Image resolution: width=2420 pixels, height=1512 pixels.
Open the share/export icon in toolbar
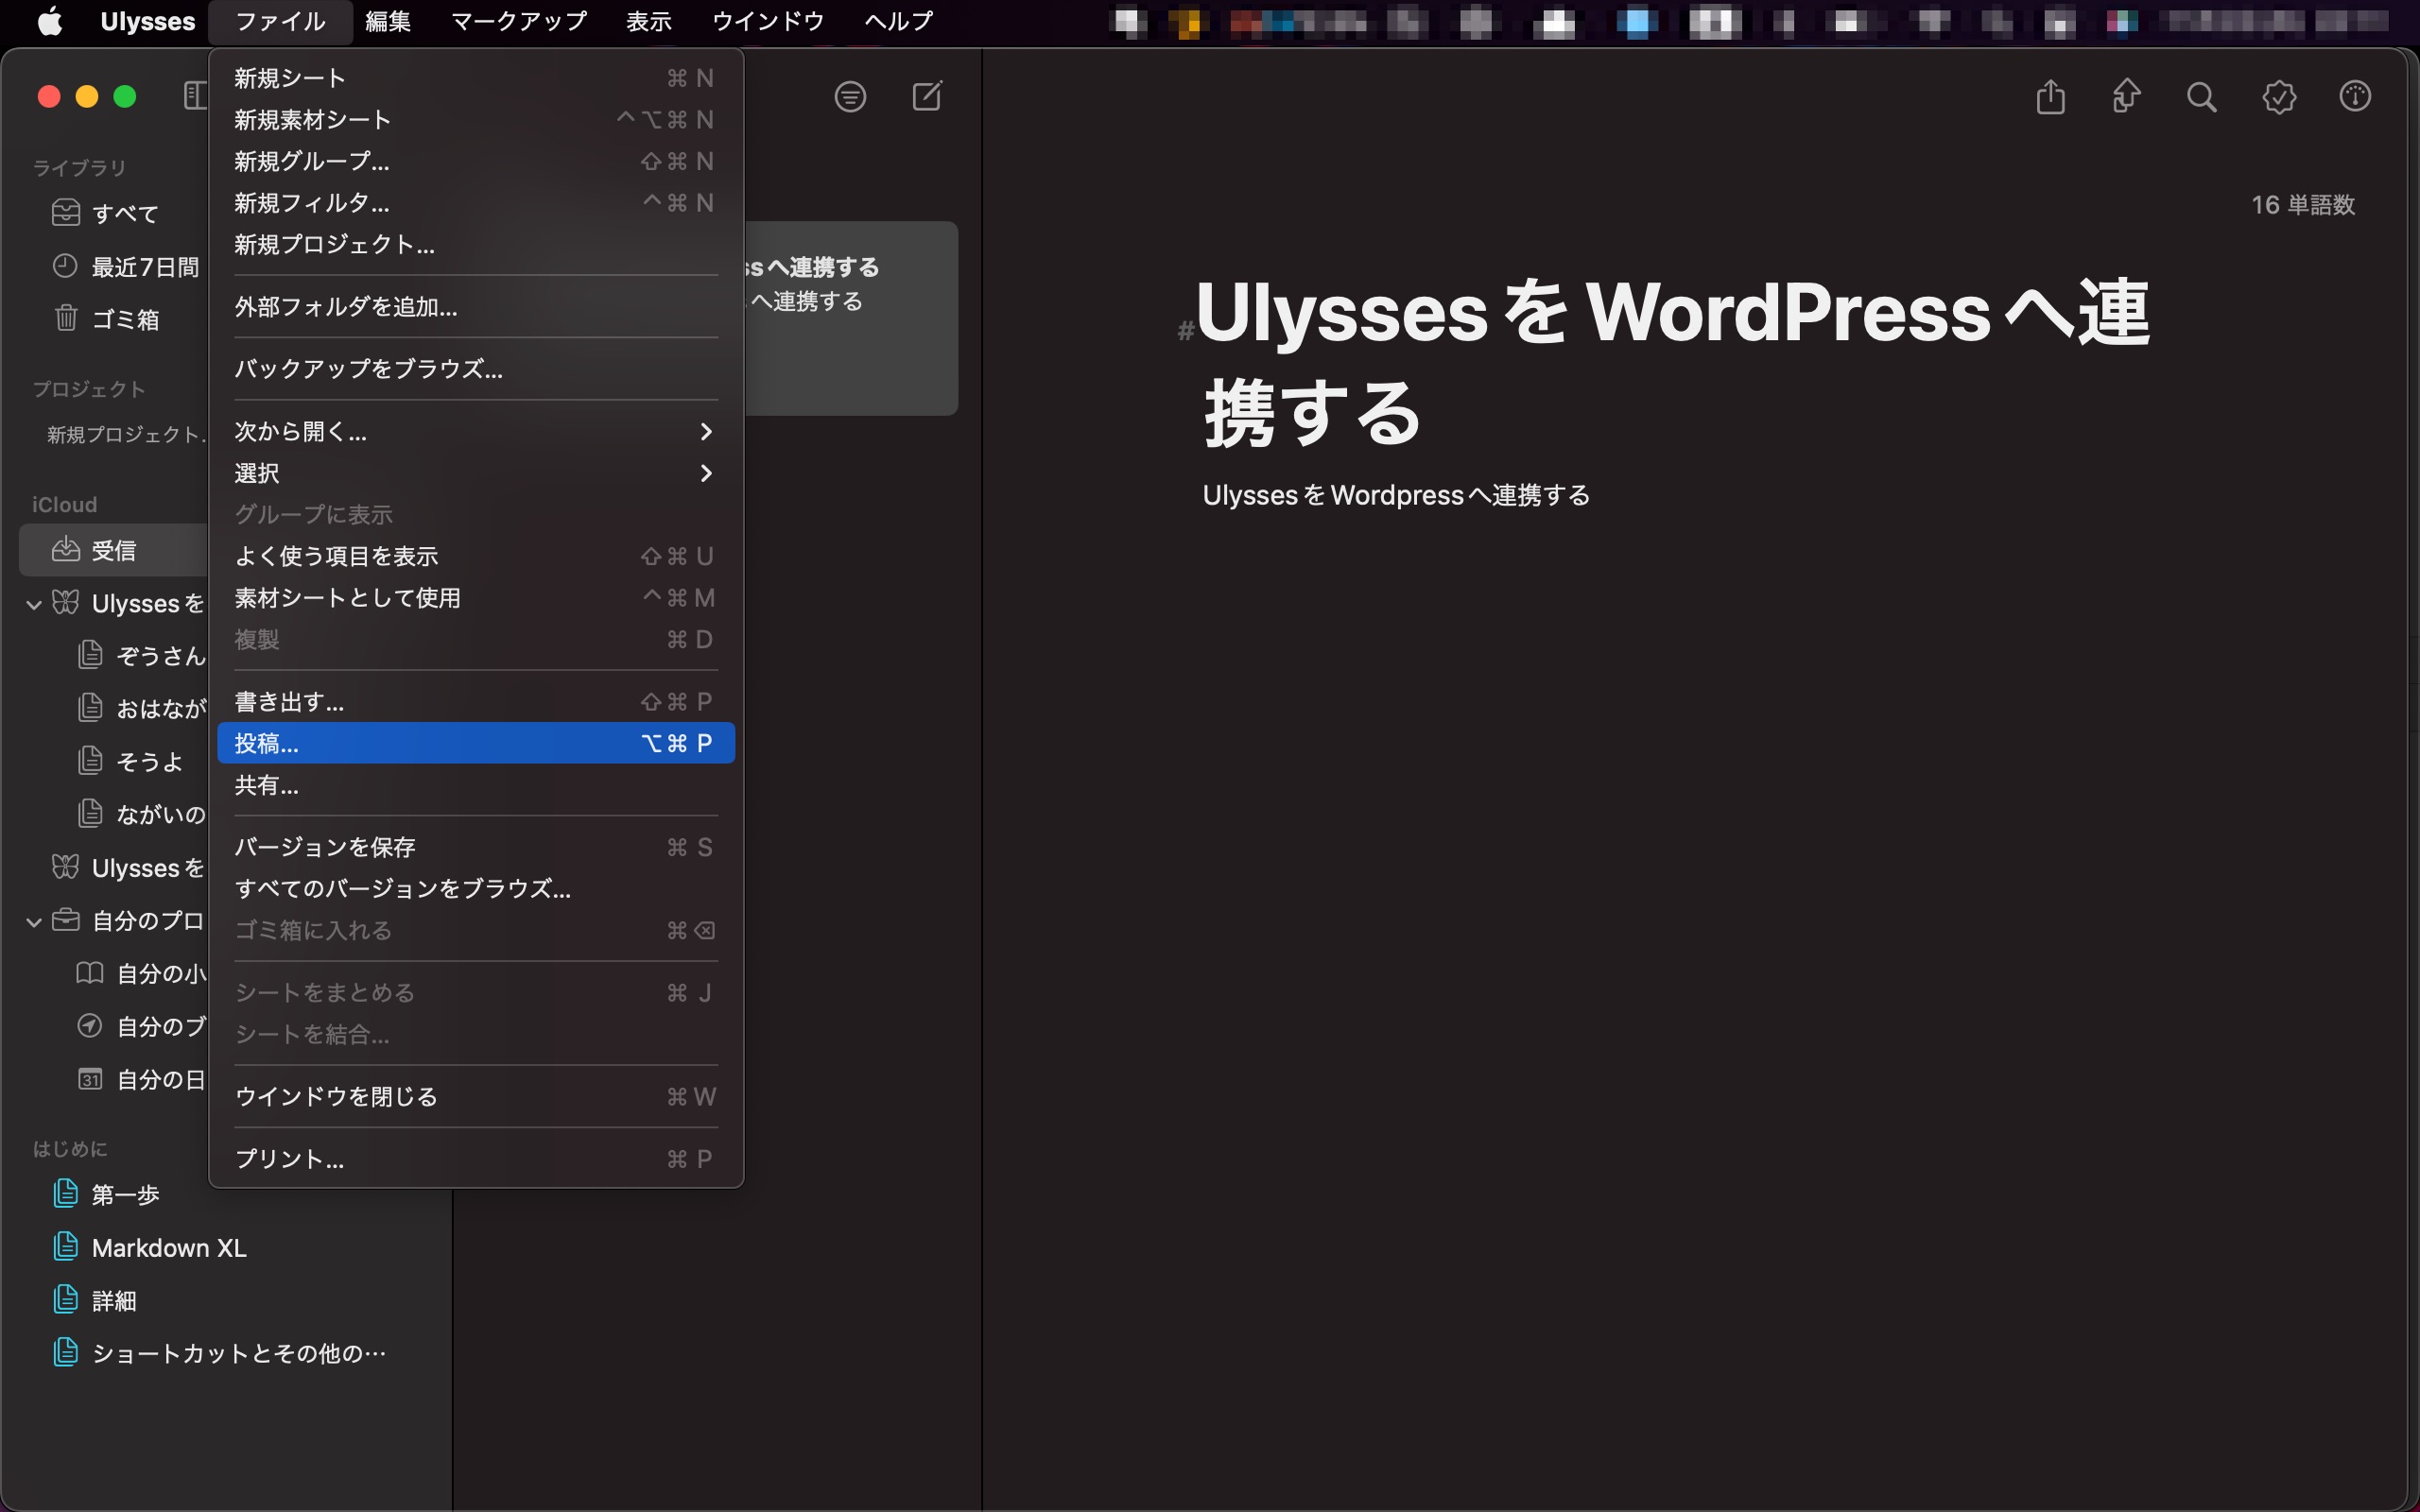point(2050,97)
